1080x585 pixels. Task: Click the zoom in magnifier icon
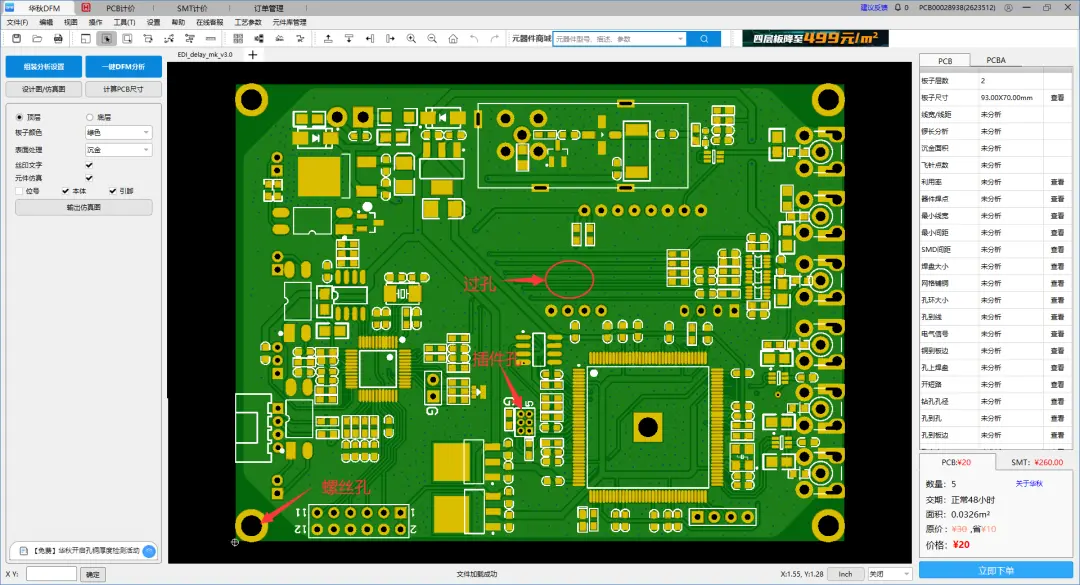pos(411,39)
